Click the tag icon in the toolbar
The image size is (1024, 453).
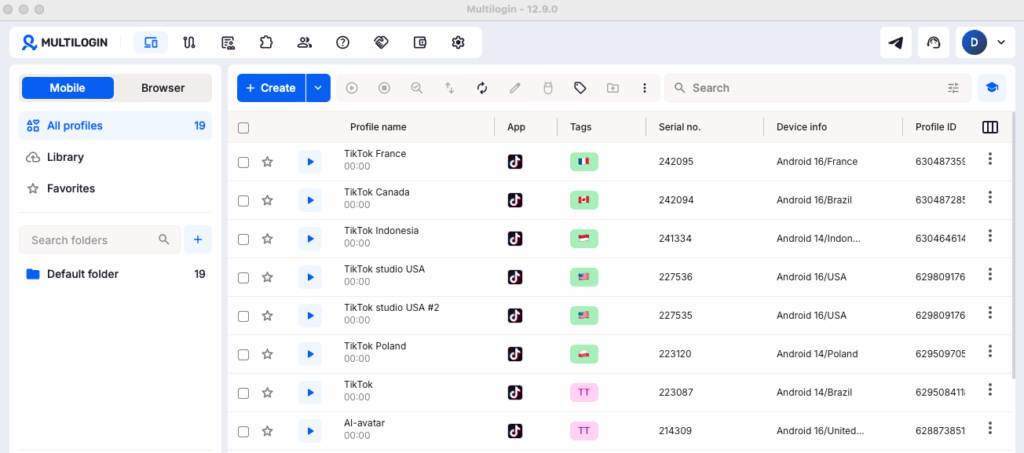click(580, 87)
